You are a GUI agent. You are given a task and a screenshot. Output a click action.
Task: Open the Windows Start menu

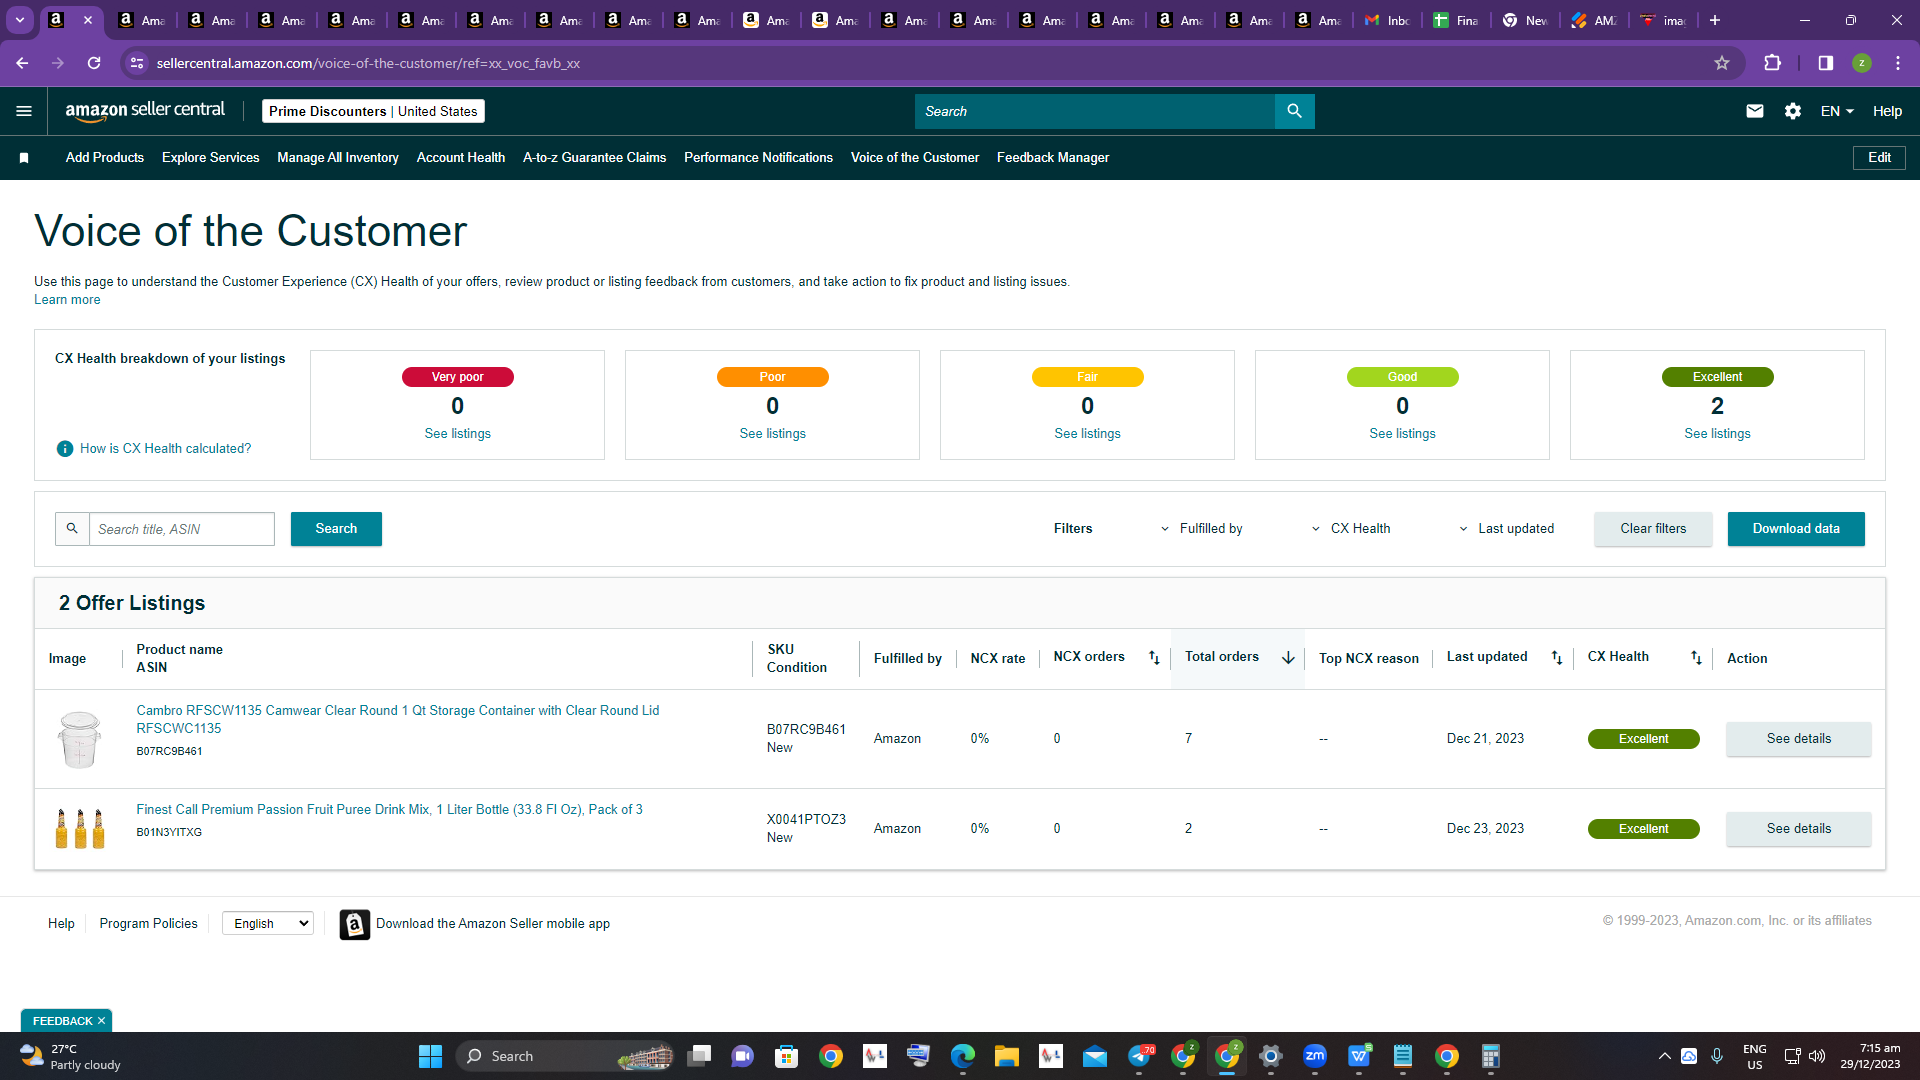[430, 1056]
